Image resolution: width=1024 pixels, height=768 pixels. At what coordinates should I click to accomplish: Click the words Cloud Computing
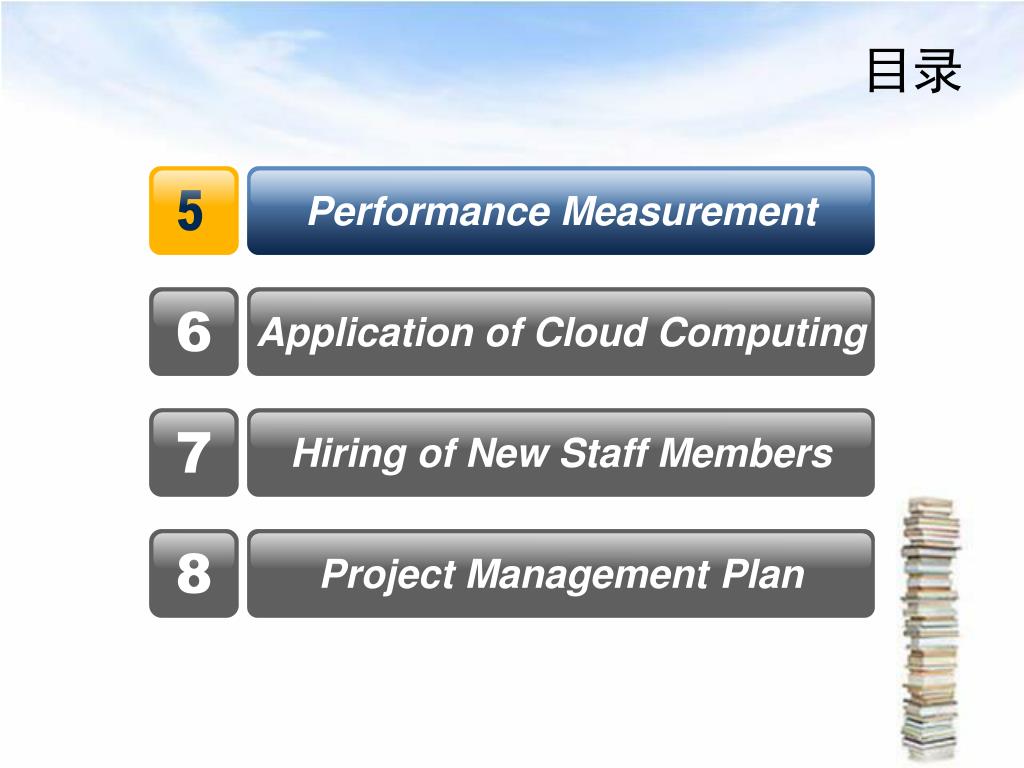pos(701,334)
